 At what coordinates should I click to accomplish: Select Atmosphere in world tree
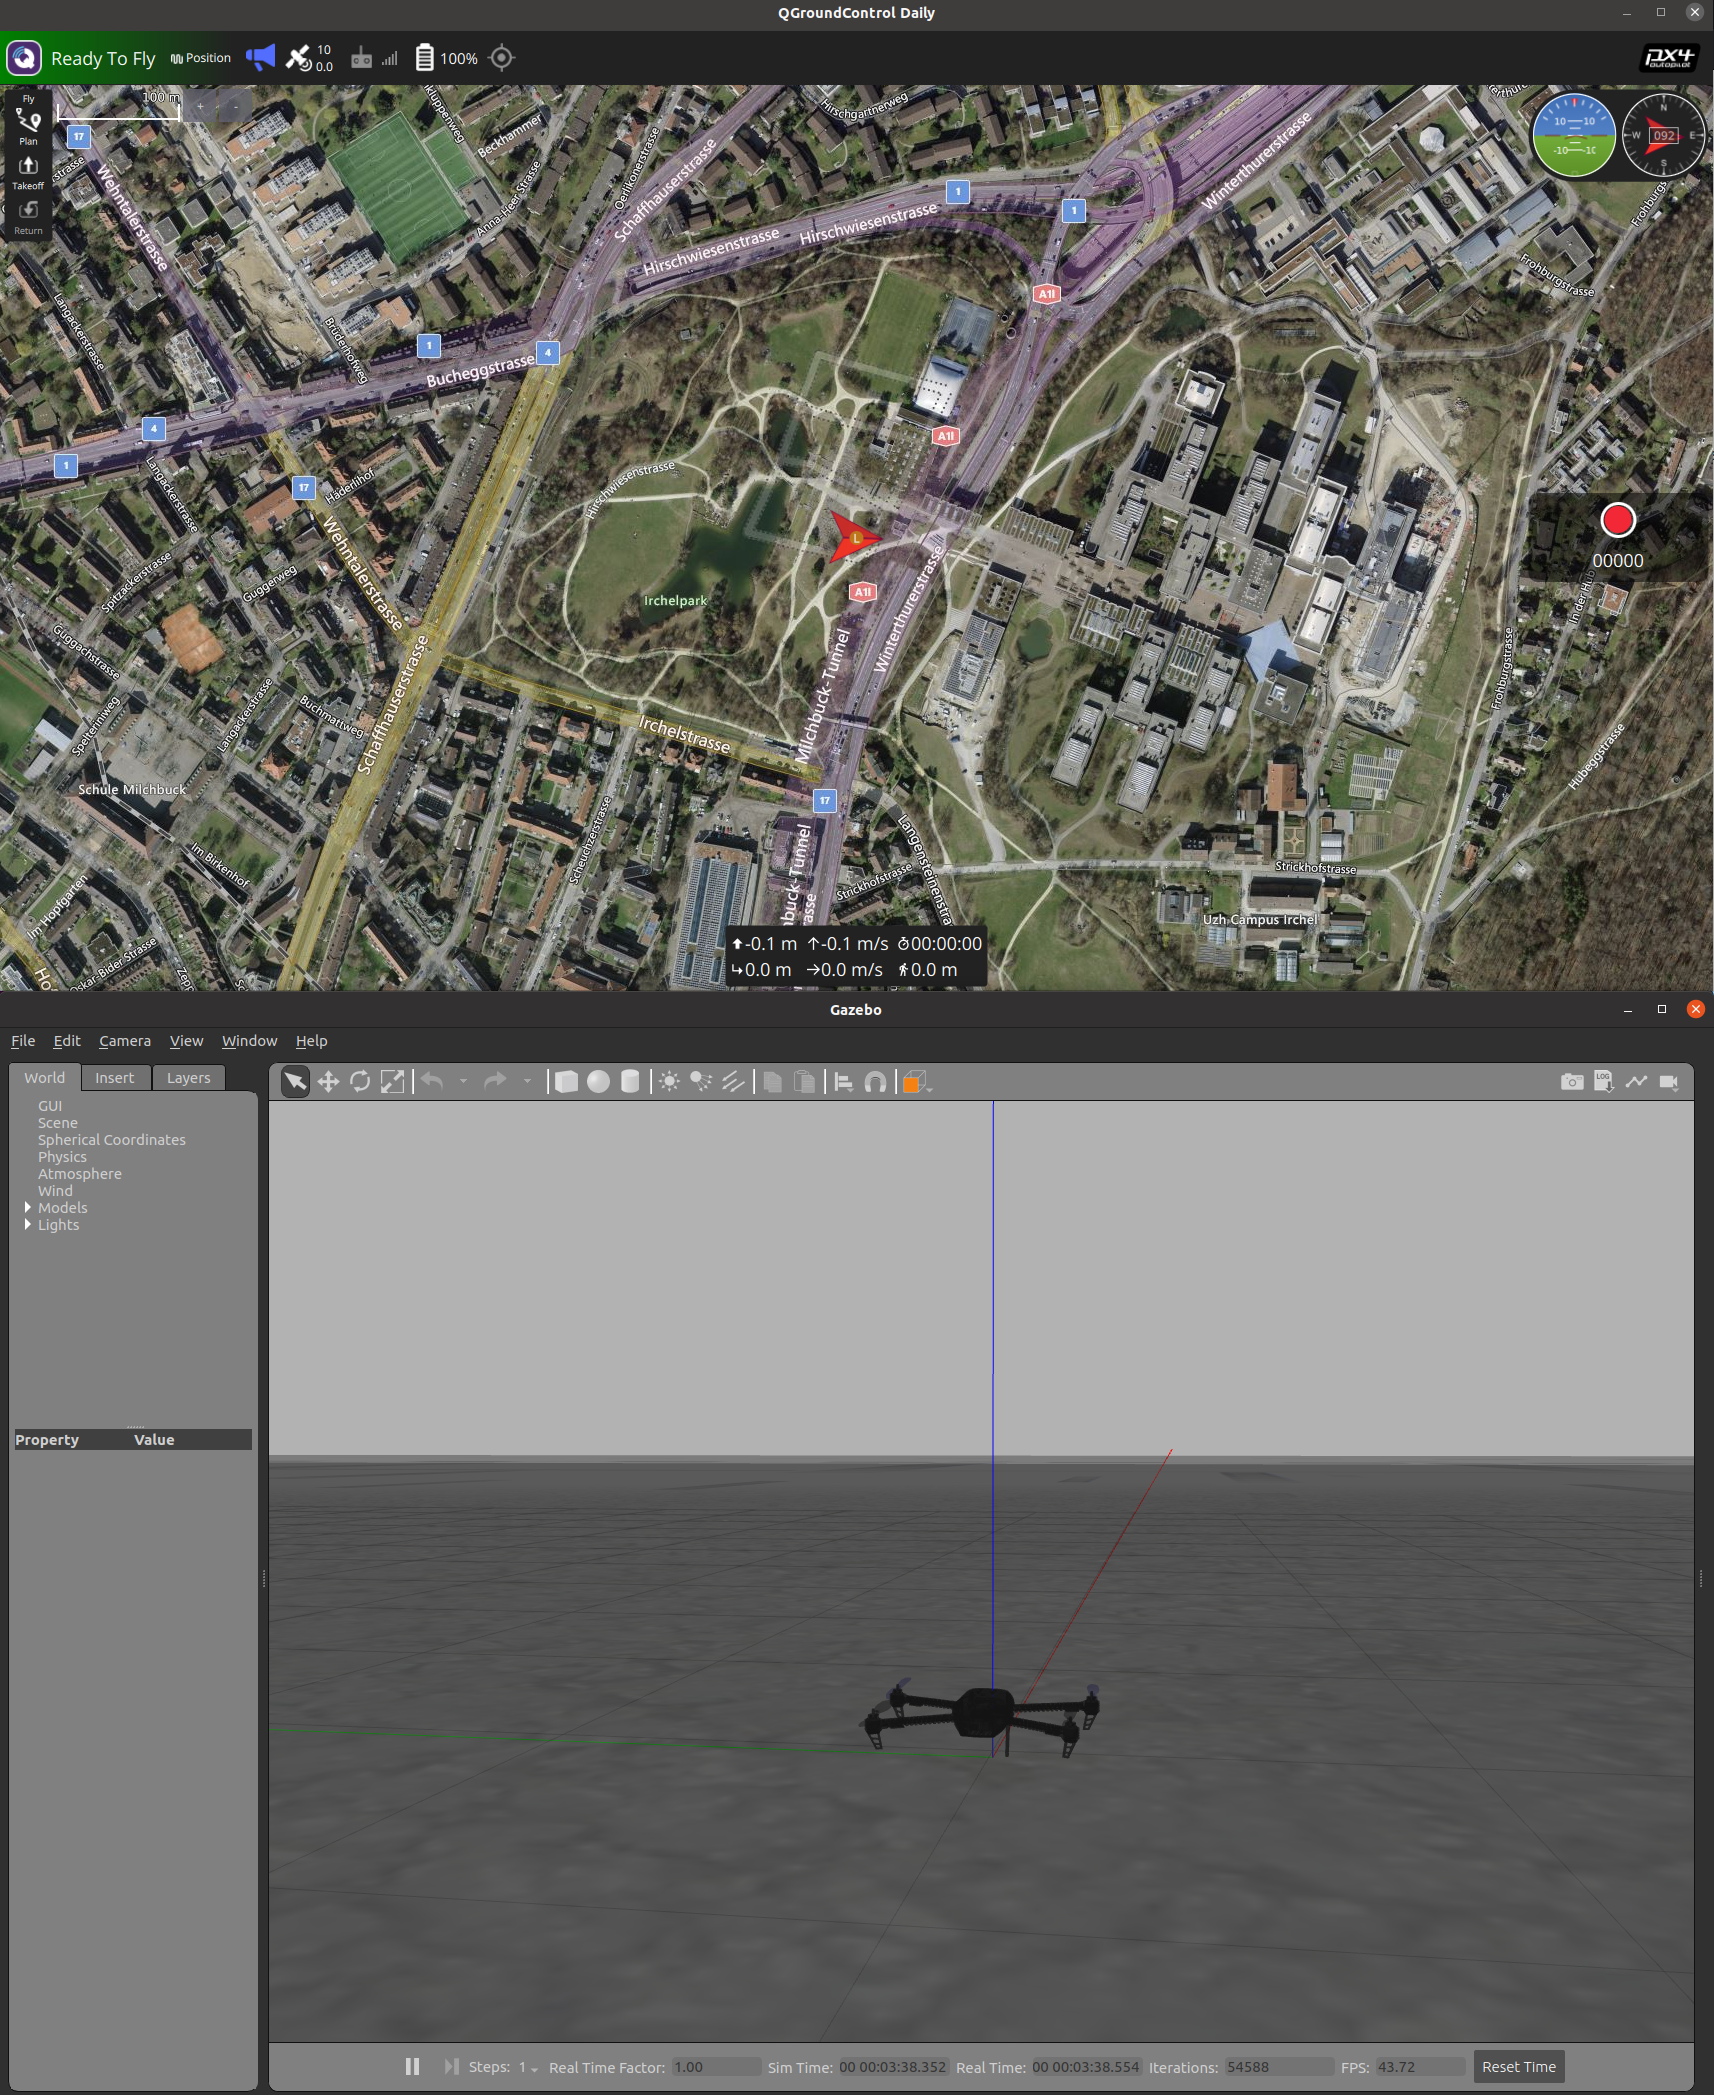(79, 1173)
